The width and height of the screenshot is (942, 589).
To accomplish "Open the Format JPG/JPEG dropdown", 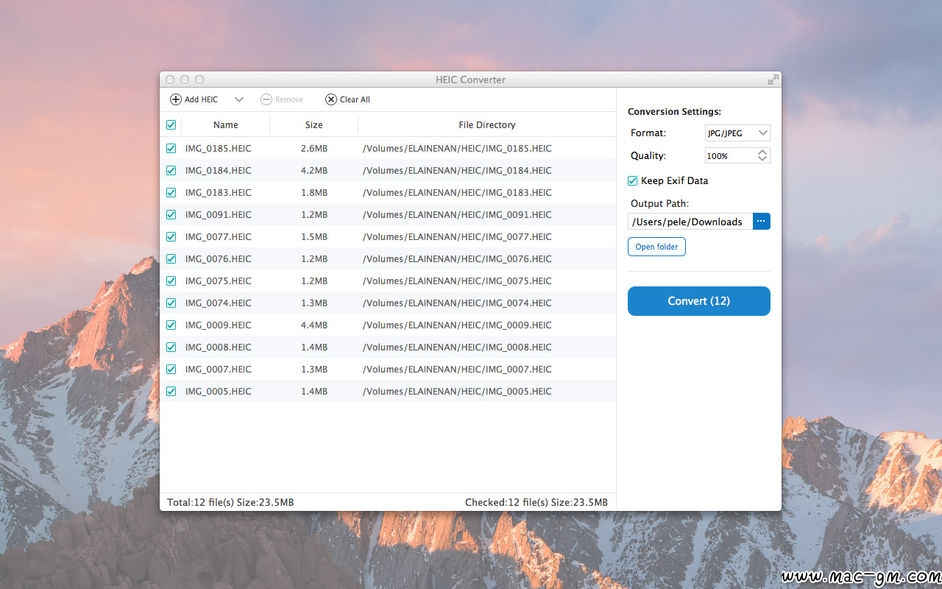I will pyautogui.click(x=737, y=133).
